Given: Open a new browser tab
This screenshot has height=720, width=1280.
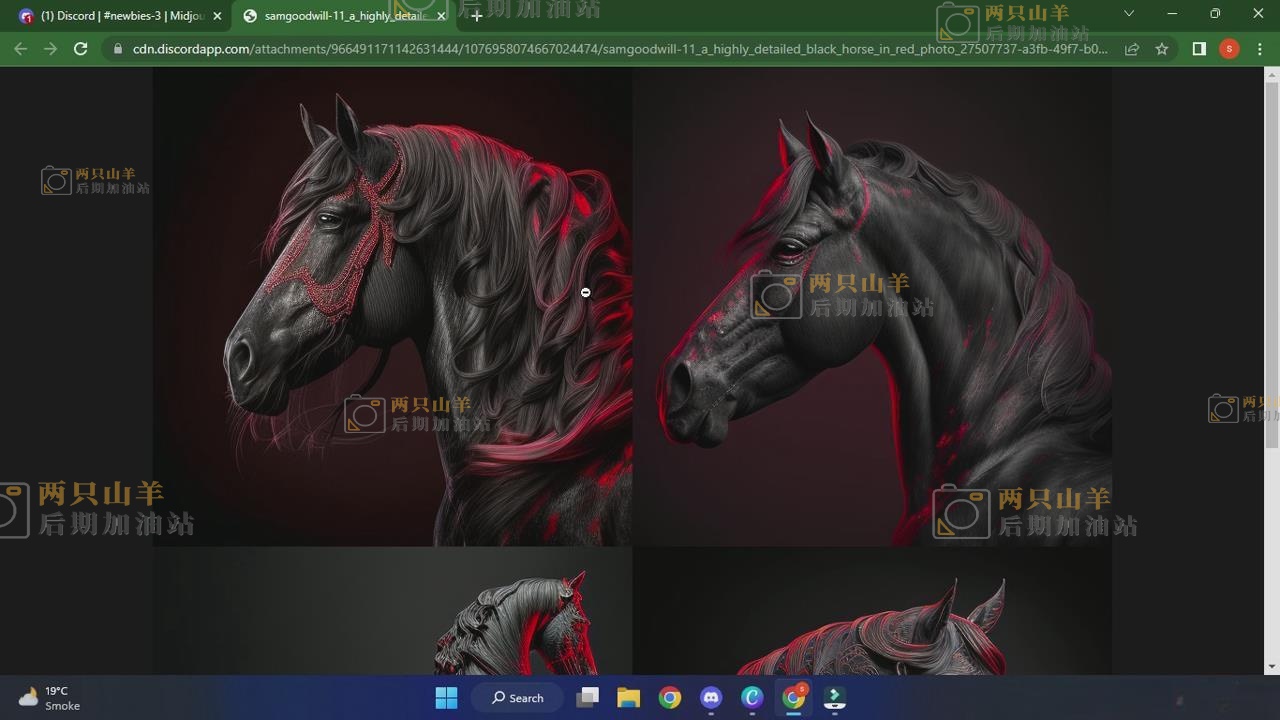Looking at the screenshot, I should point(477,16).
